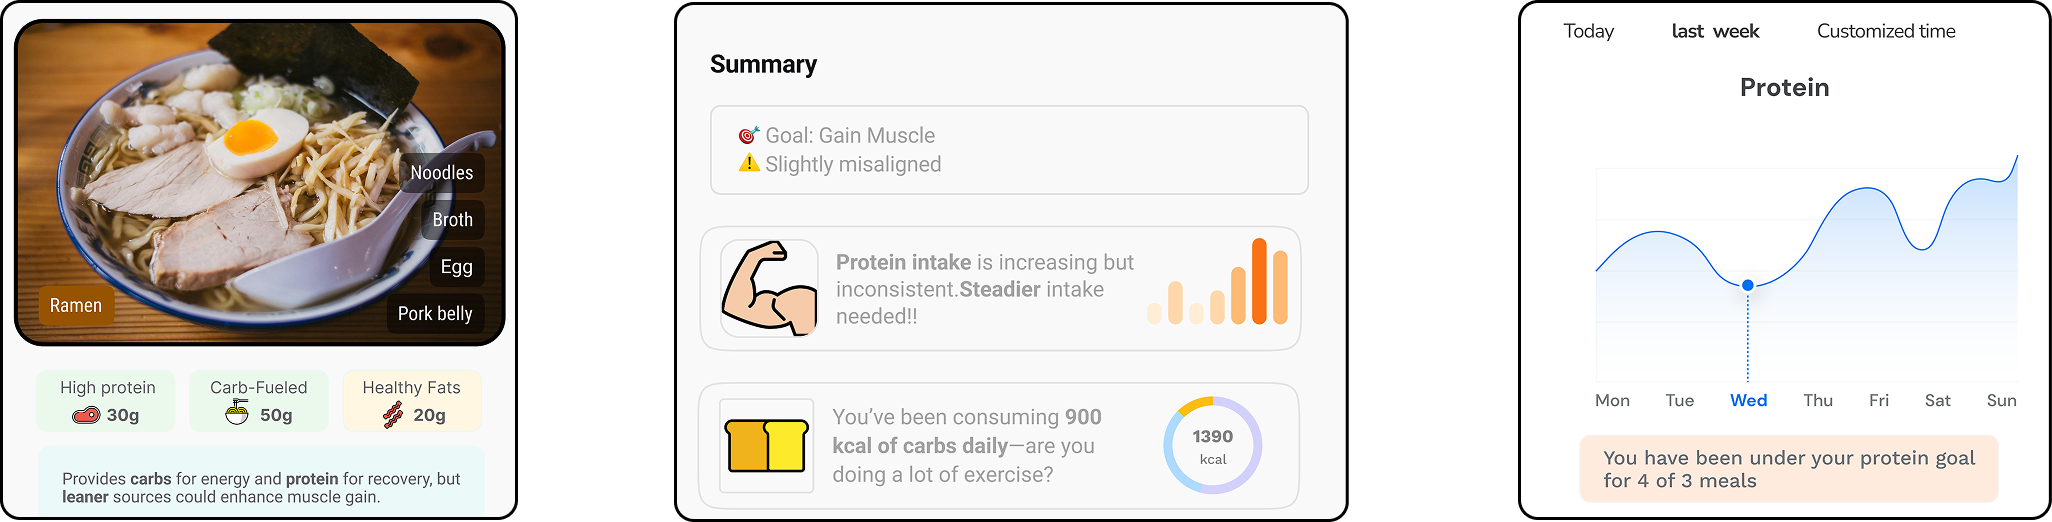Click the bacon icon under Healthy Fats
Image resolution: width=2052 pixels, height=522 pixels.
point(393,415)
